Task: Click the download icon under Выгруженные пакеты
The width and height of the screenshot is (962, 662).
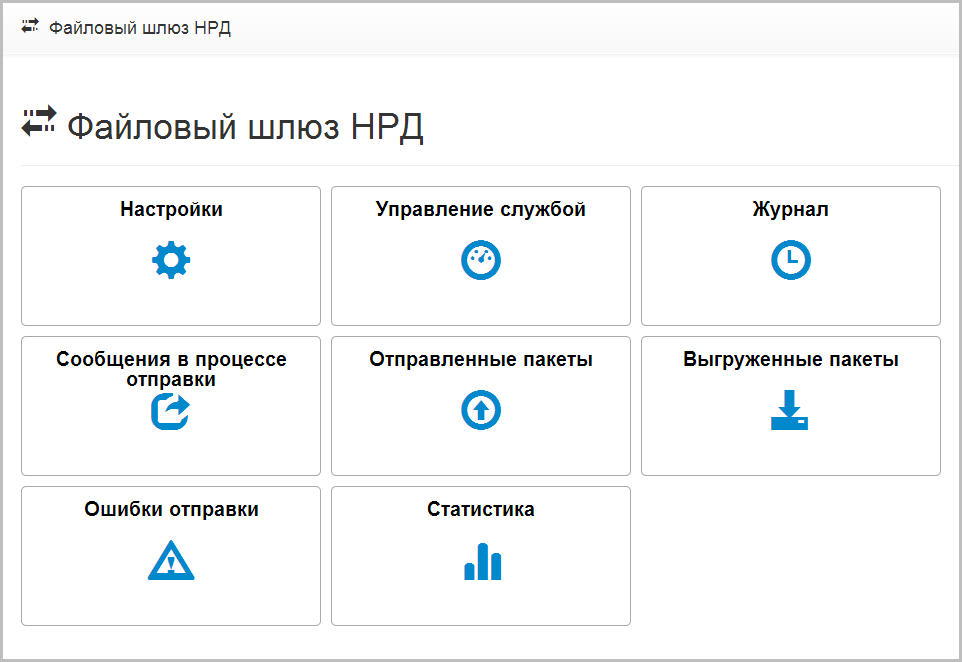Action: pos(790,410)
